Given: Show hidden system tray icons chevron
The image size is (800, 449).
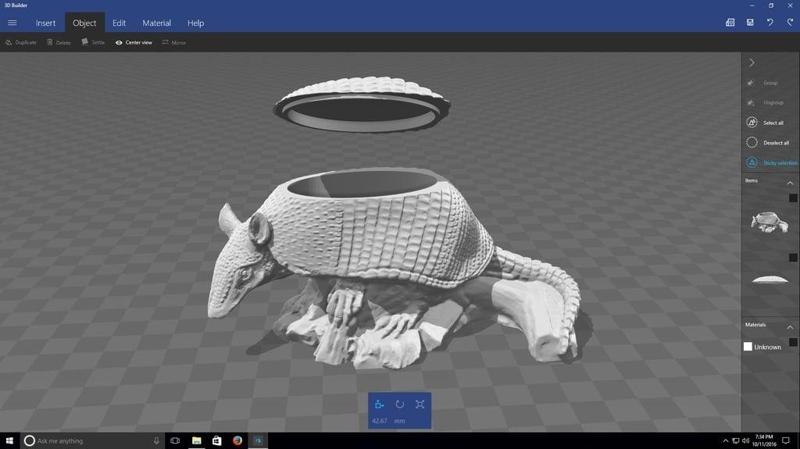Looking at the screenshot, I should click(x=726, y=441).
